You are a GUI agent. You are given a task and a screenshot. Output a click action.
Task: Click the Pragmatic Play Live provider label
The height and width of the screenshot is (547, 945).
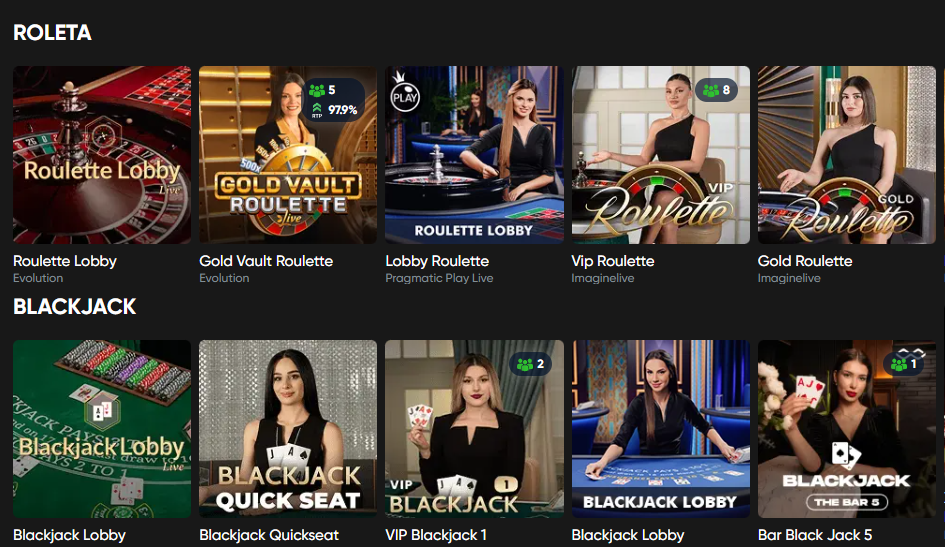click(439, 278)
